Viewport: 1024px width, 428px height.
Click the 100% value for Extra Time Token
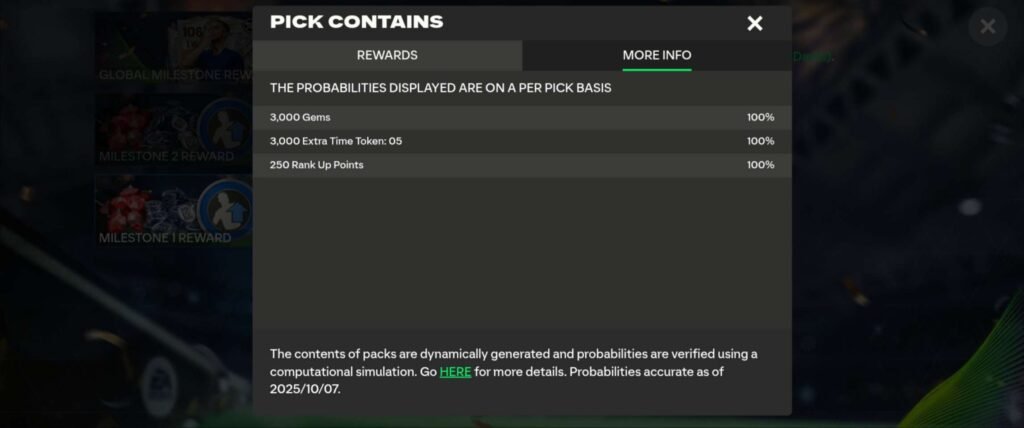click(760, 141)
